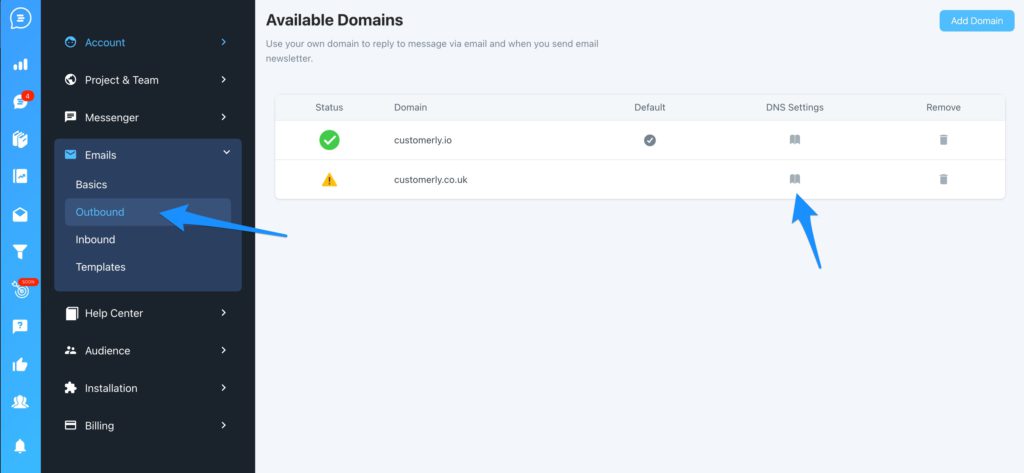Open the Messenger menu label
This screenshot has width=1024, height=473.
(x=112, y=118)
